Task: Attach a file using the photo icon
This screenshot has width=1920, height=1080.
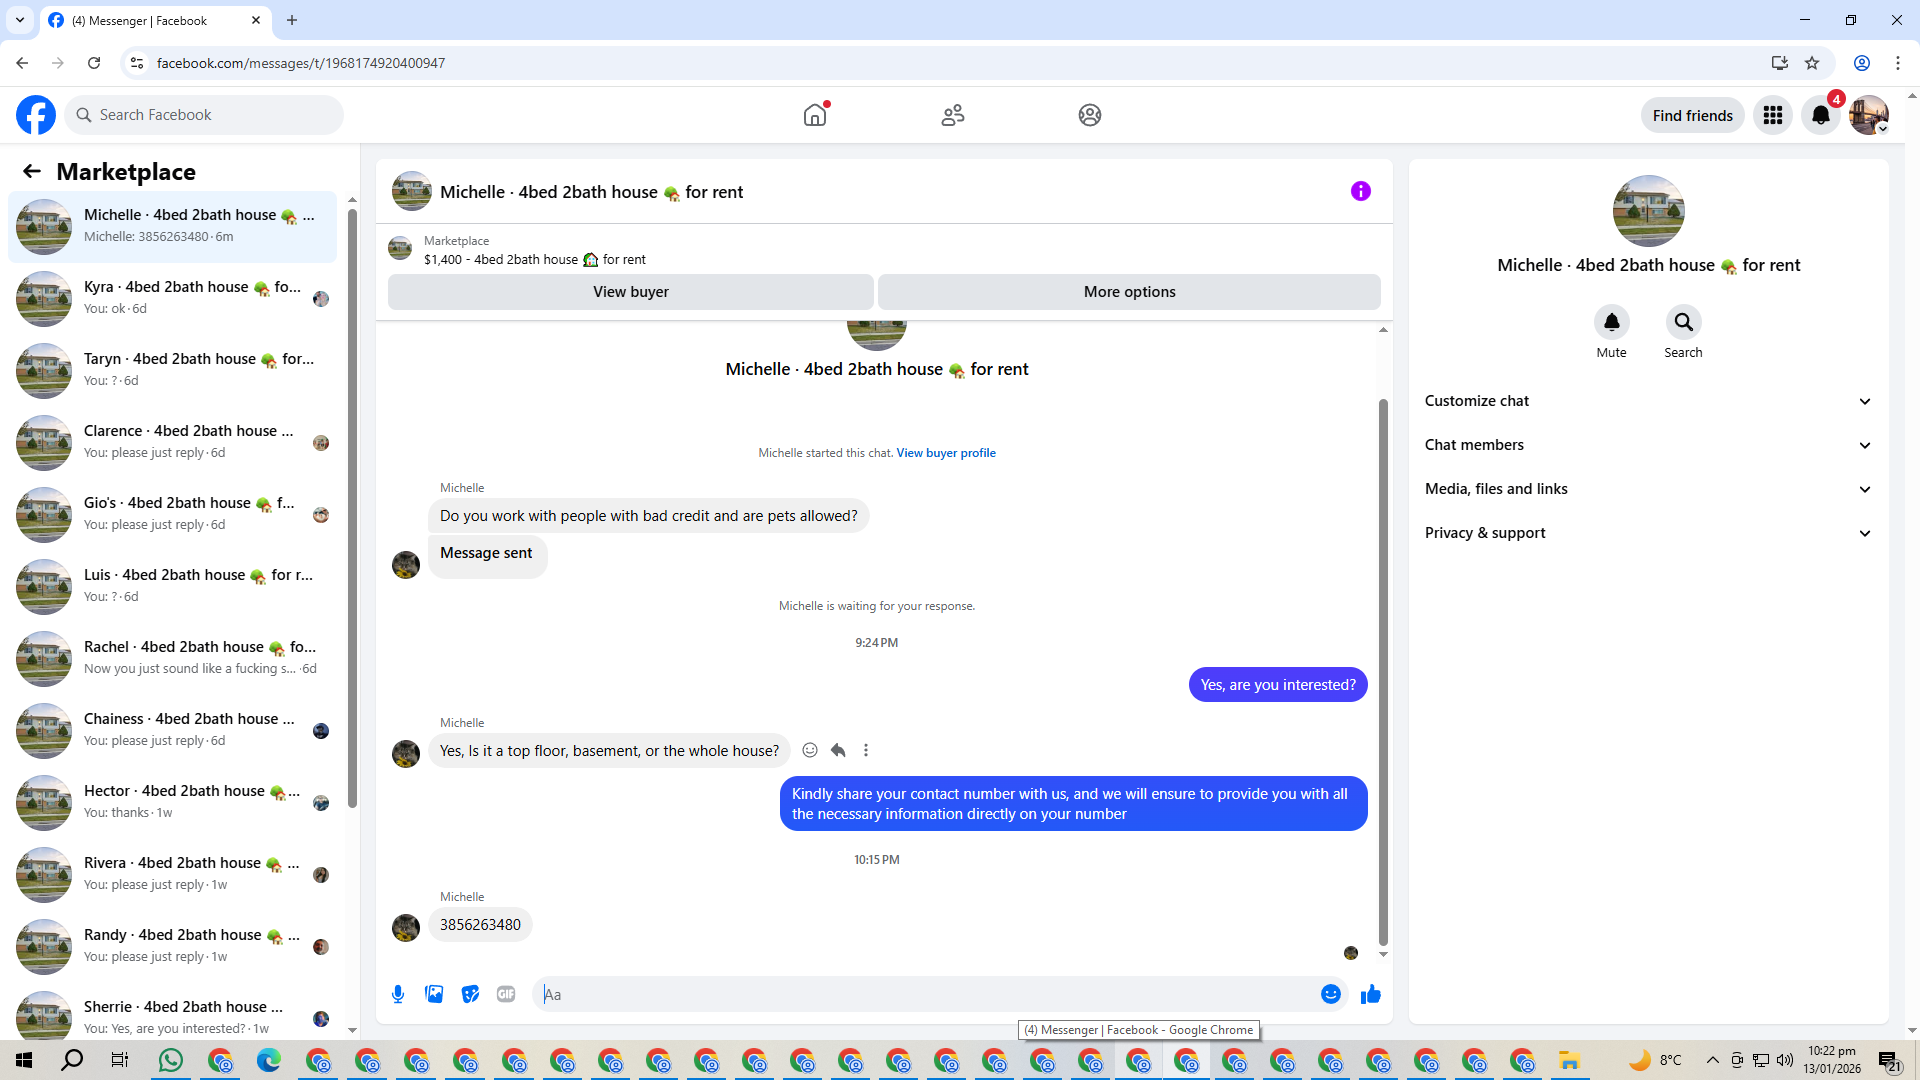Action: coord(434,994)
